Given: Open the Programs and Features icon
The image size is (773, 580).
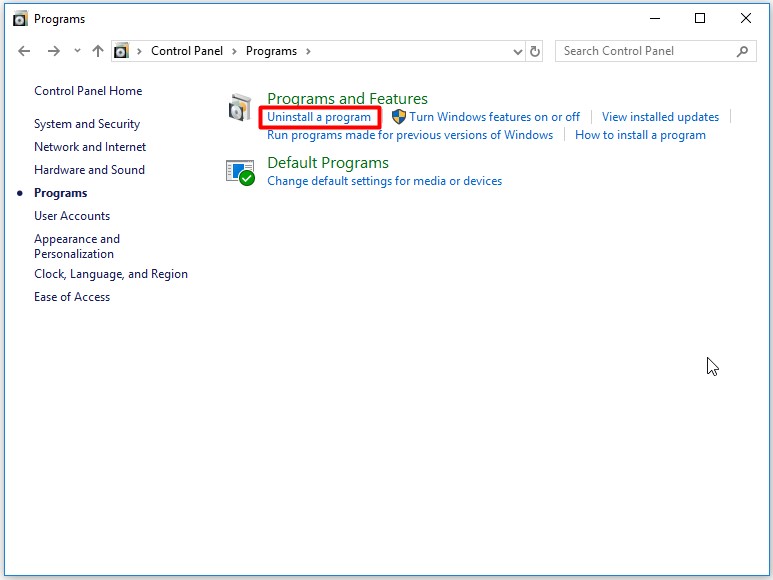Looking at the screenshot, I should pyautogui.click(x=240, y=107).
